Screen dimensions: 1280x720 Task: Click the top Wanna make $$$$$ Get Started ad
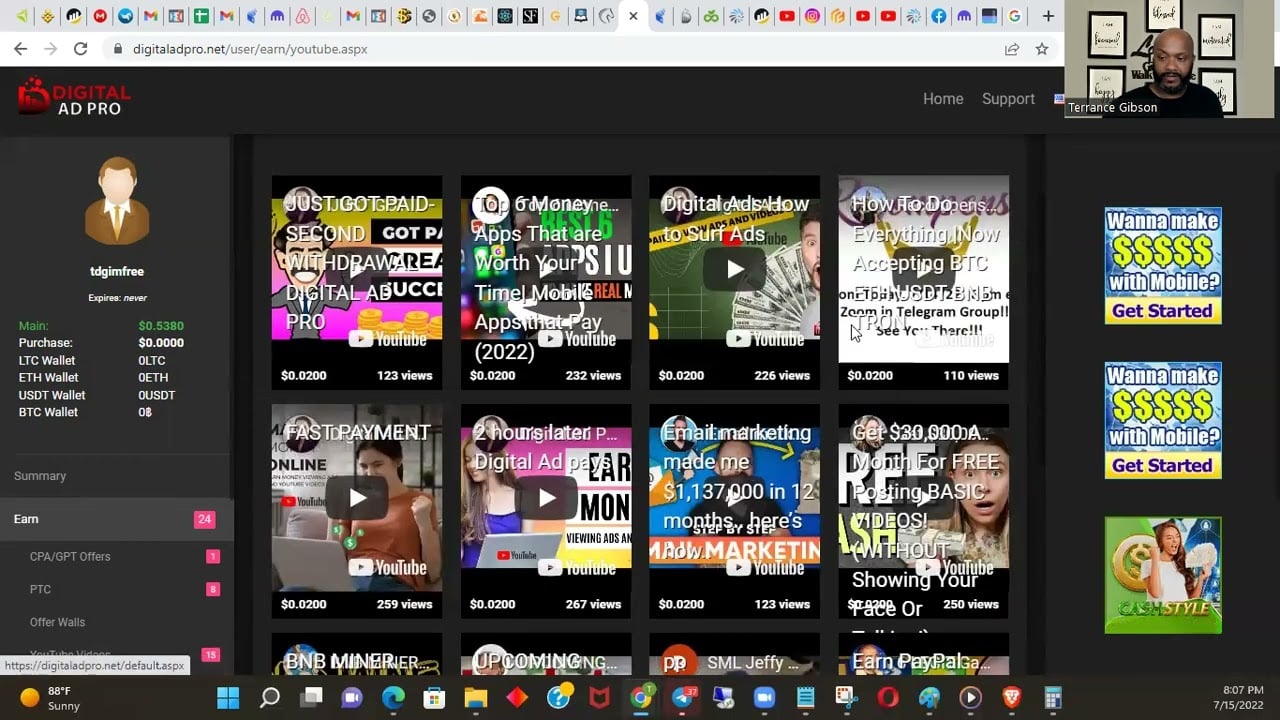point(1163,266)
